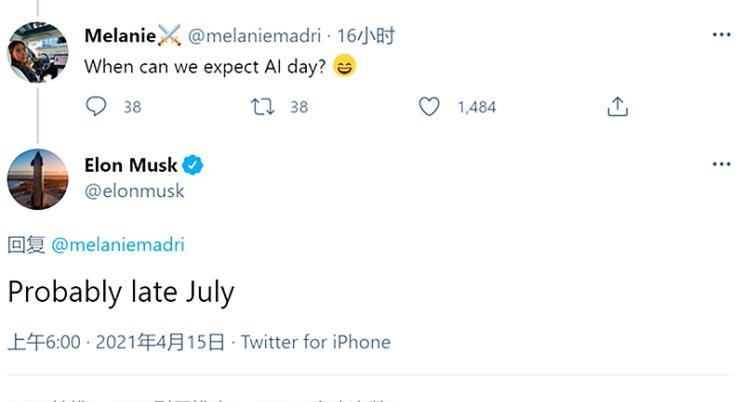Open the more options menu on Elon Musk's tweet
This screenshot has height=402, width=744.
point(721,164)
